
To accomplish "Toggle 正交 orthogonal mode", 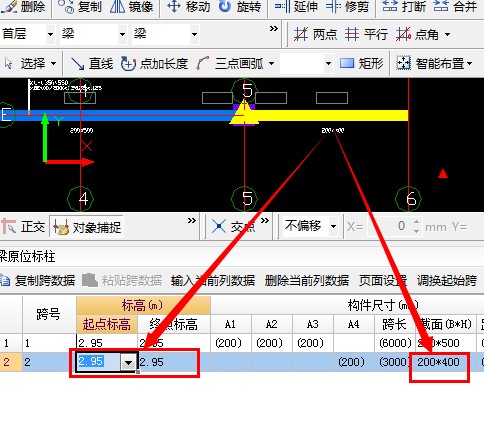I will [x=23, y=227].
